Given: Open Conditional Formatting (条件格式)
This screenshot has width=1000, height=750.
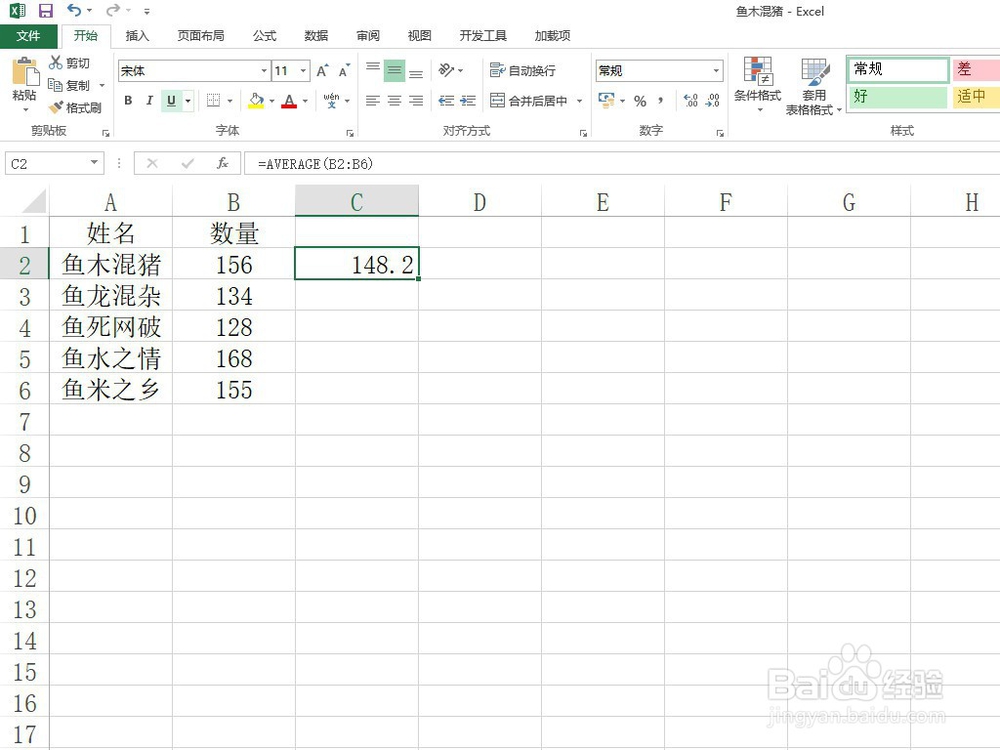Looking at the screenshot, I should pyautogui.click(x=758, y=85).
